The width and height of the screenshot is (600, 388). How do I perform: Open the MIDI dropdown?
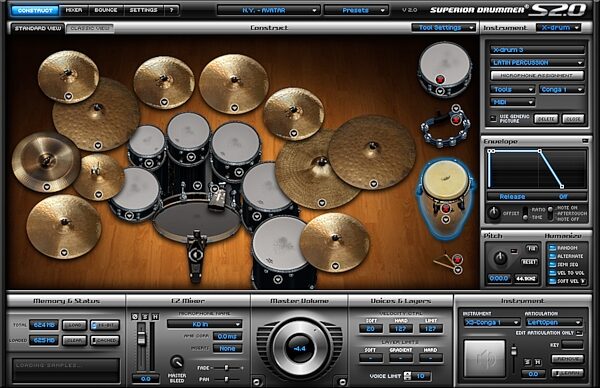coord(512,102)
